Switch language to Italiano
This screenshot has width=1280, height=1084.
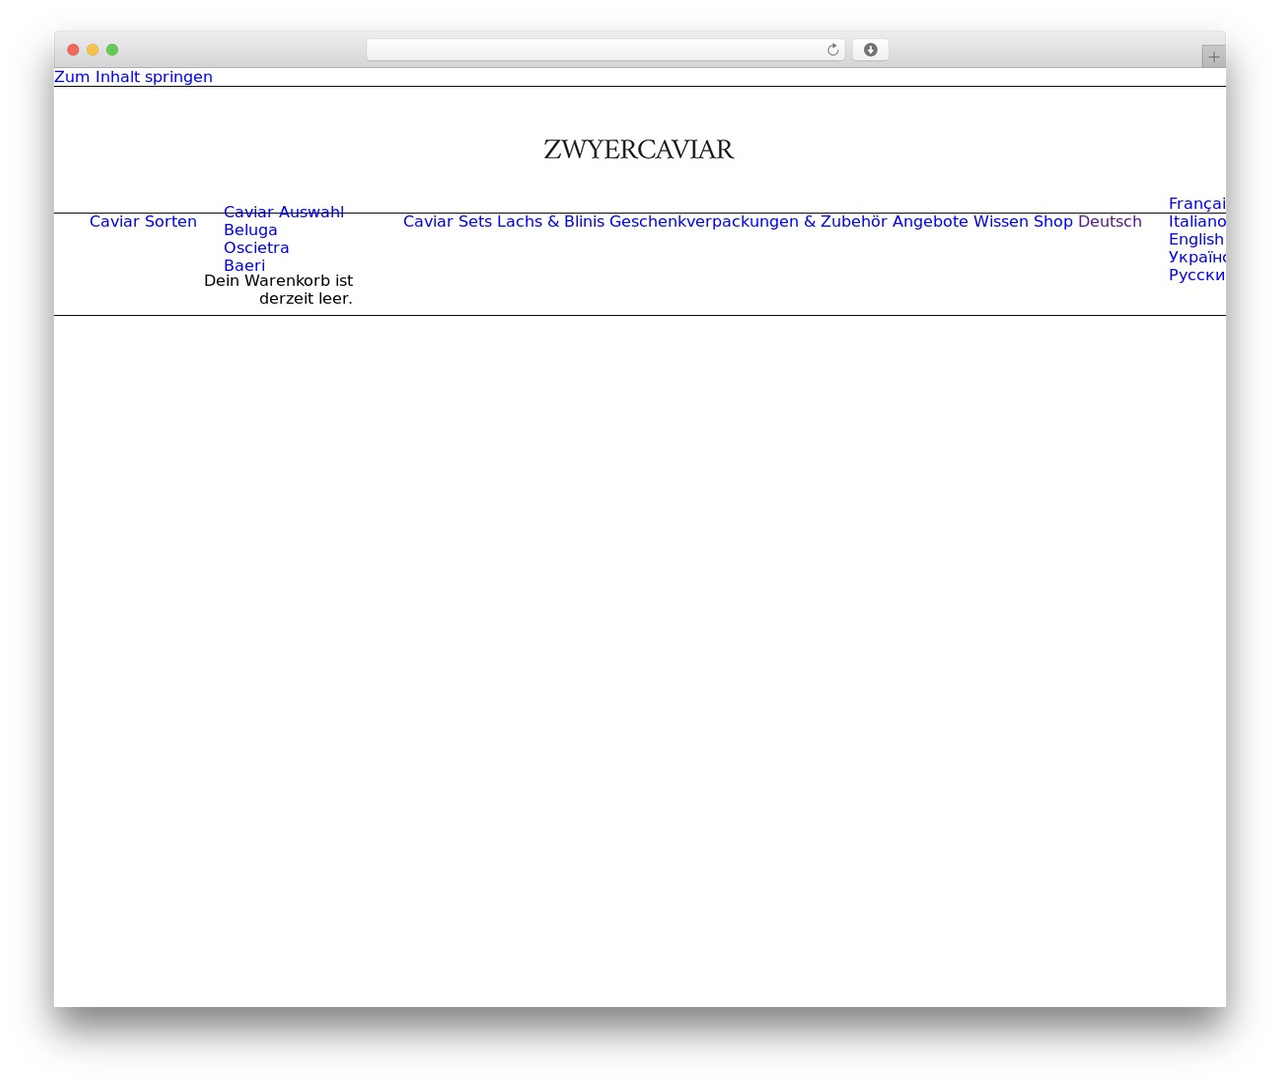tap(1197, 221)
